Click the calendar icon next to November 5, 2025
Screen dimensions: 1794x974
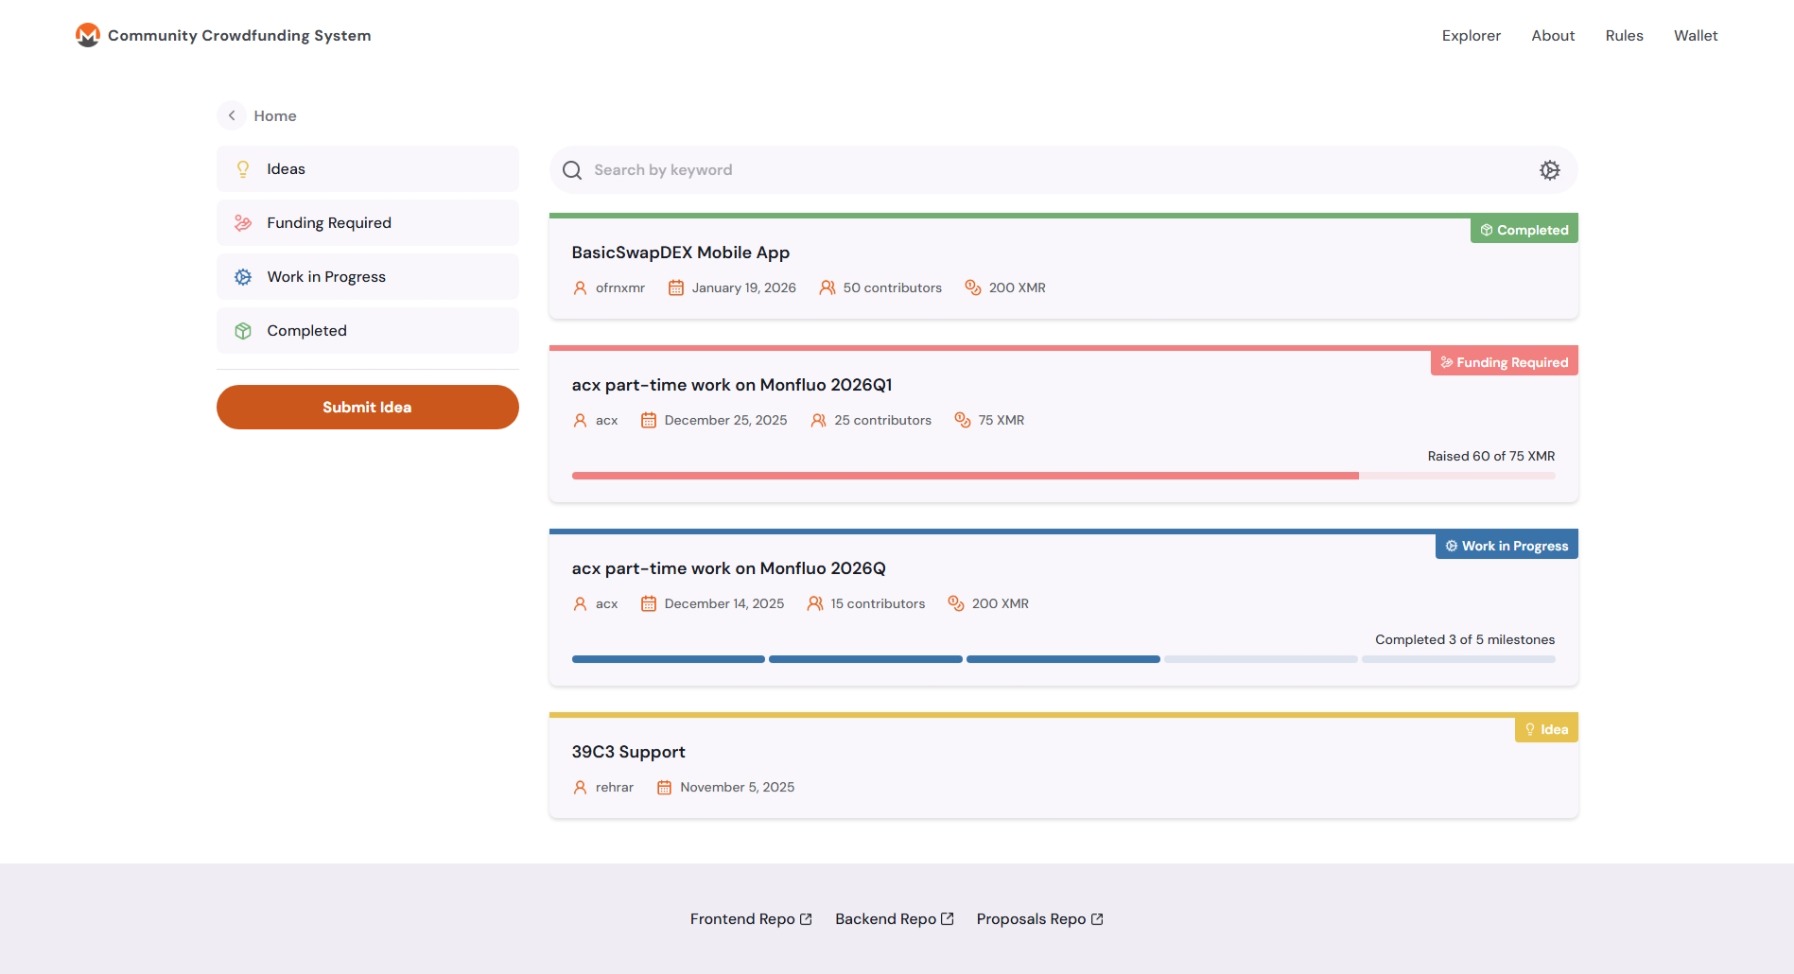tap(664, 788)
